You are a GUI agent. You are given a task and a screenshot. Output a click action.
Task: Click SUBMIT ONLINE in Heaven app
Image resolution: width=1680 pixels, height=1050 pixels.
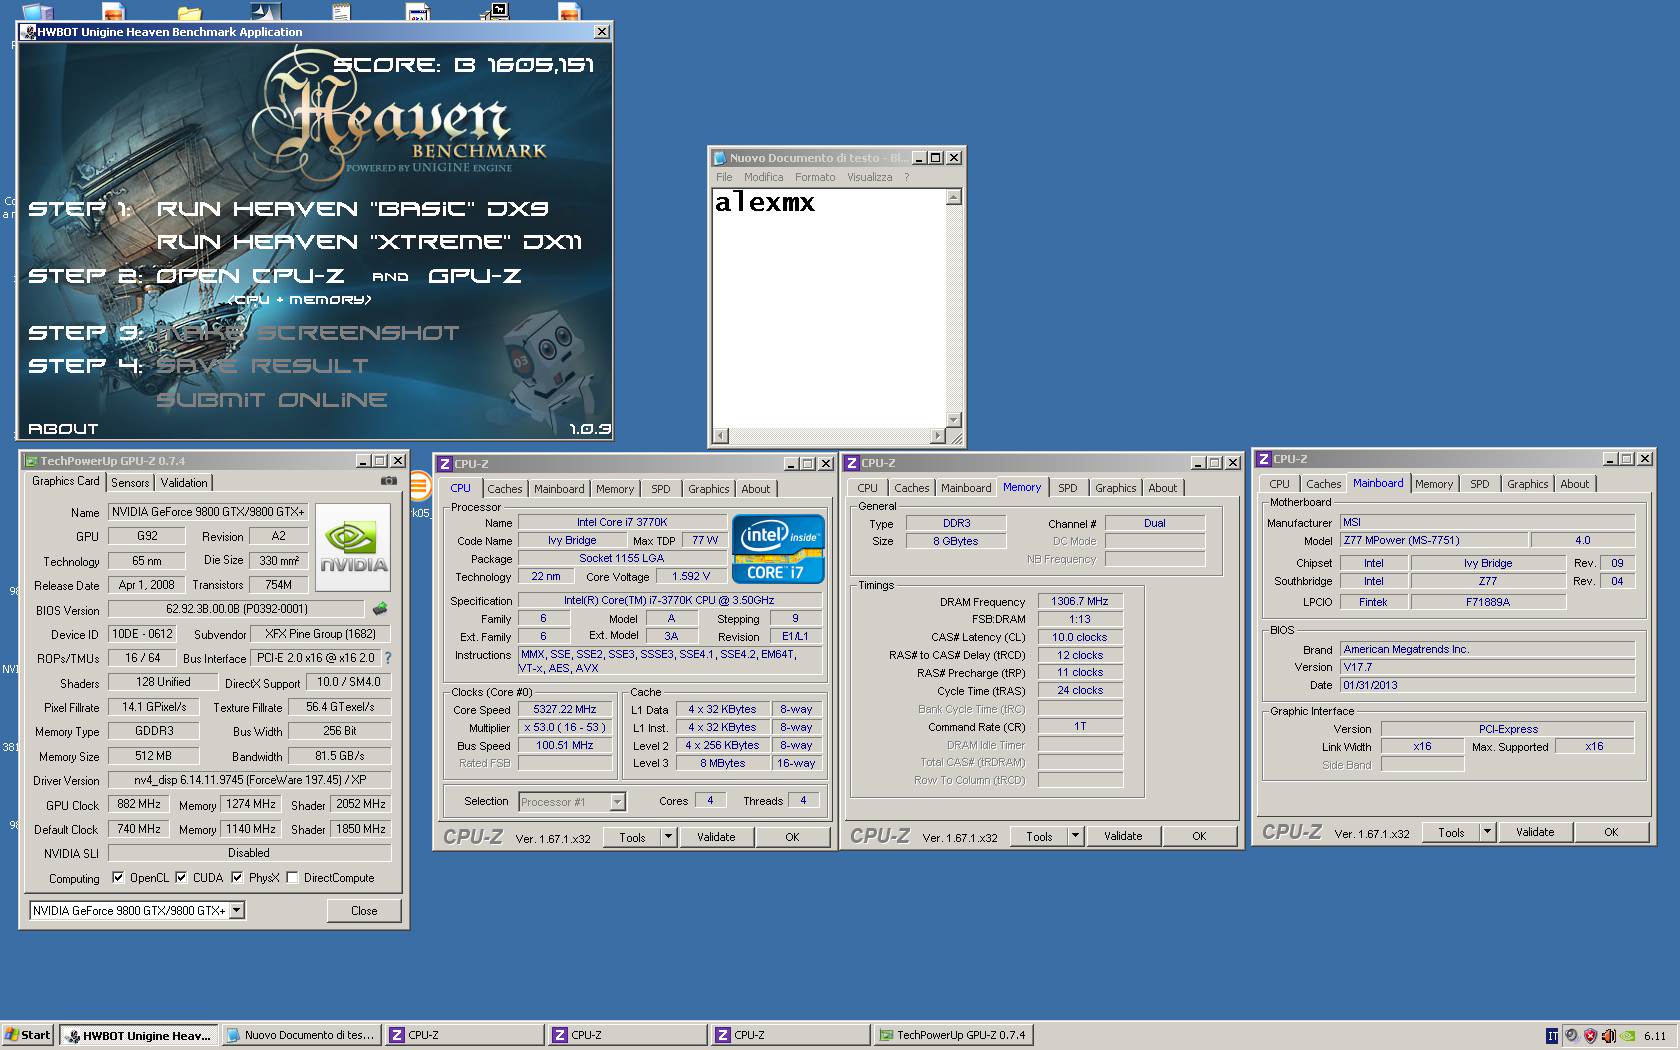[272, 400]
